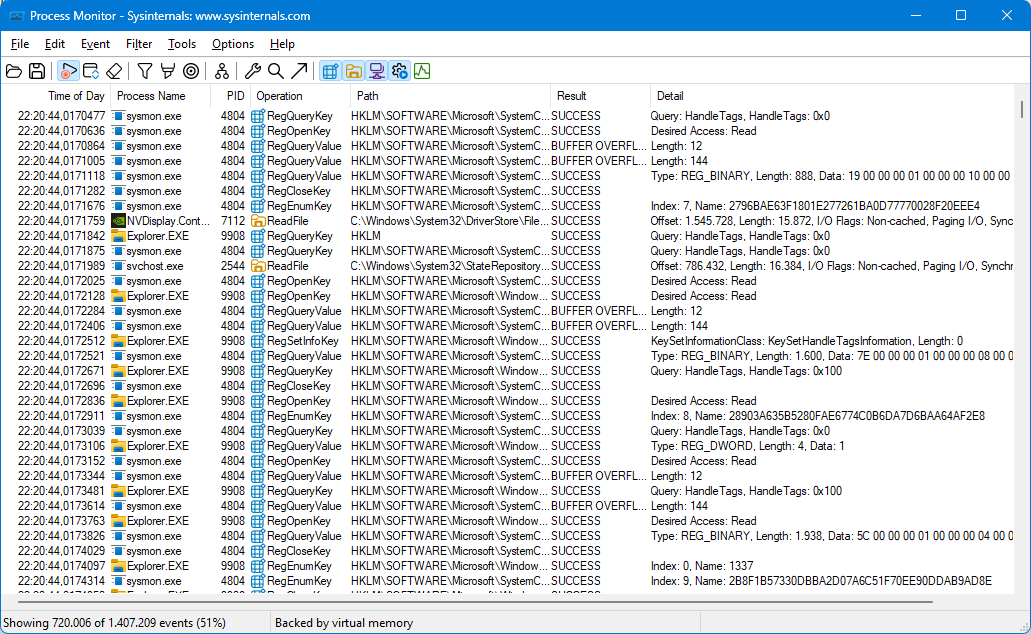Open the Event menu
This screenshot has width=1031, height=634.
click(95, 44)
